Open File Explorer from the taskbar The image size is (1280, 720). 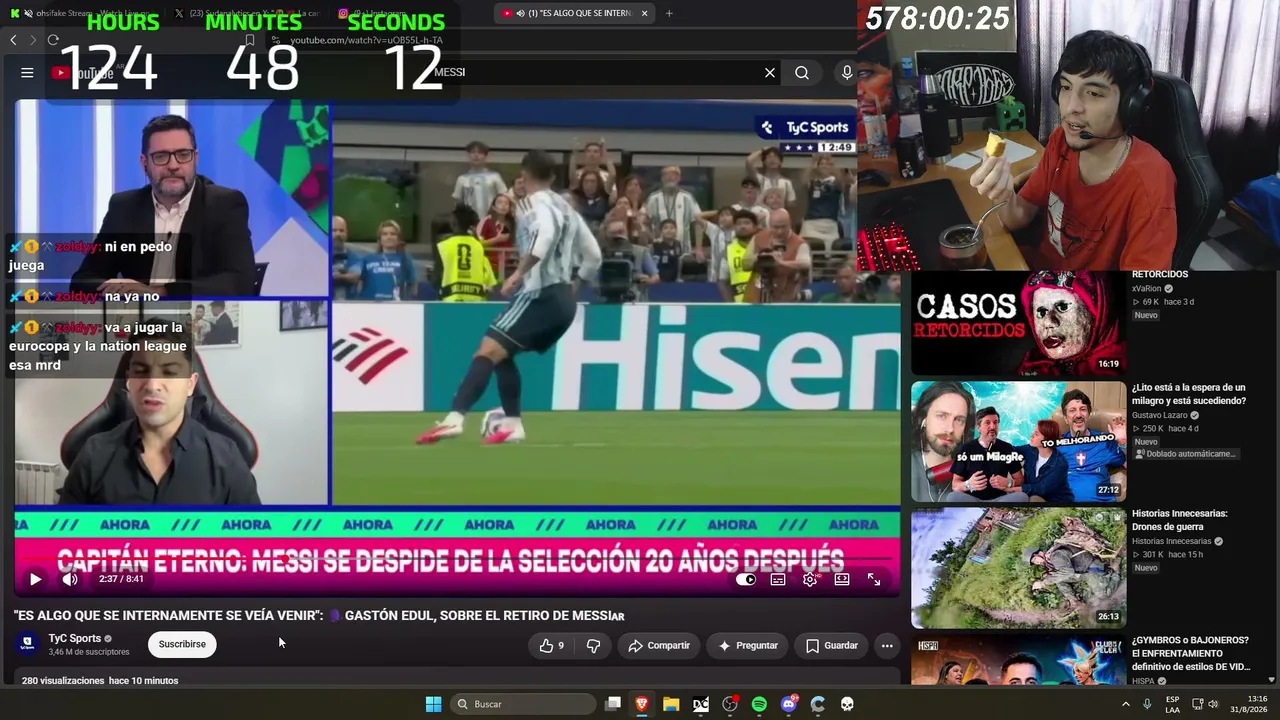(x=671, y=704)
